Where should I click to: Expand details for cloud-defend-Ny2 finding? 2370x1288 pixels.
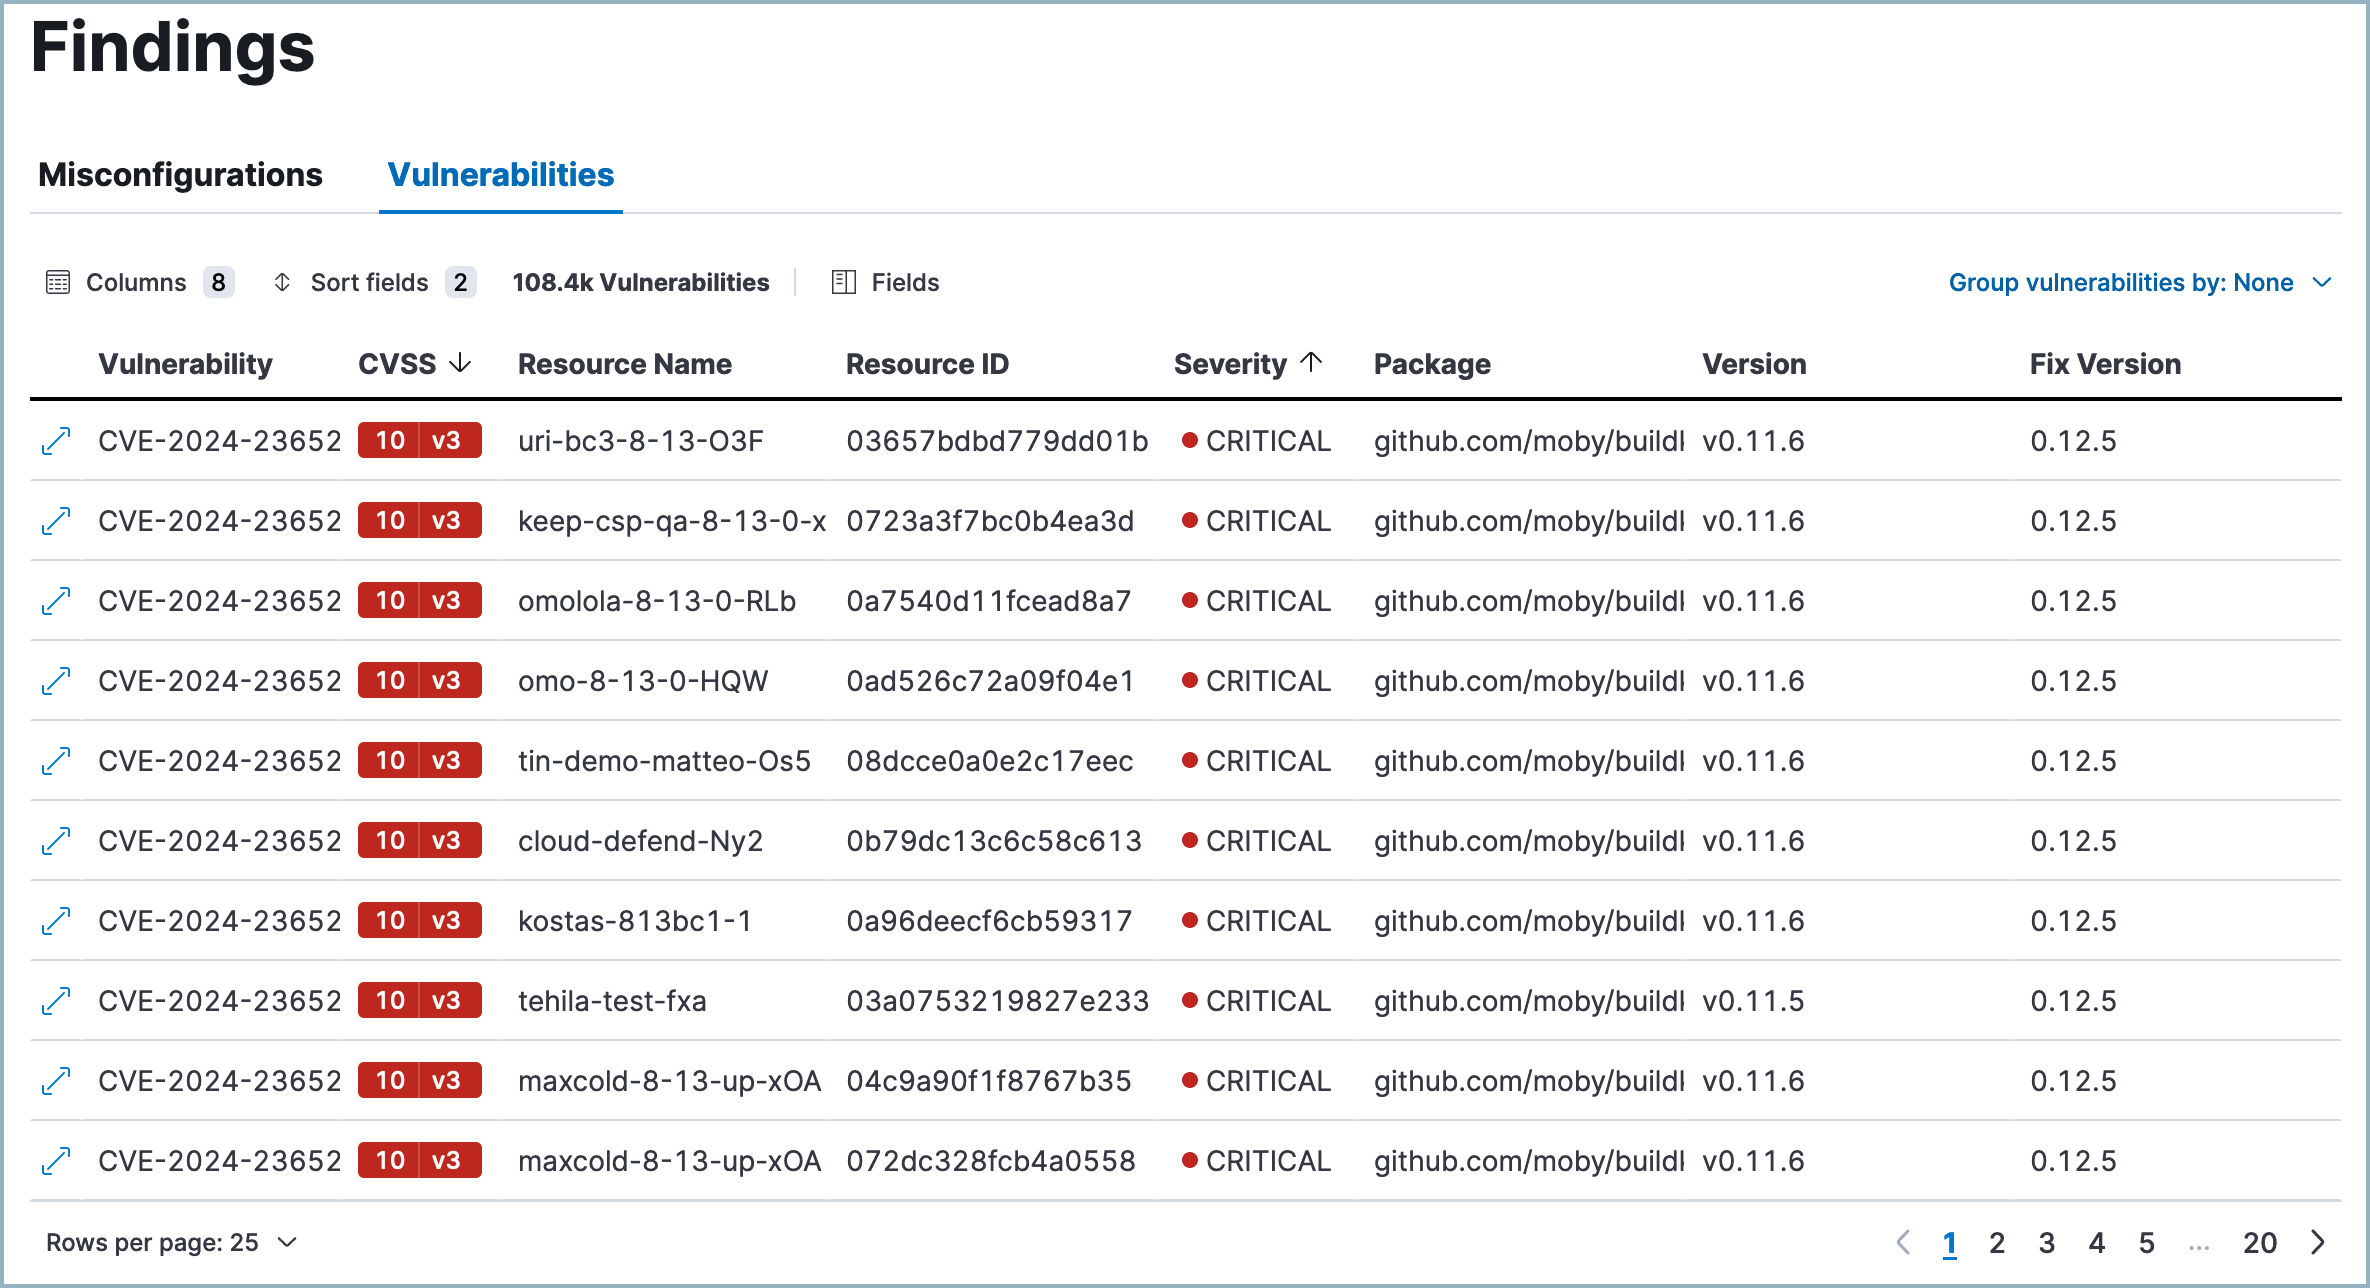click(56, 840)
